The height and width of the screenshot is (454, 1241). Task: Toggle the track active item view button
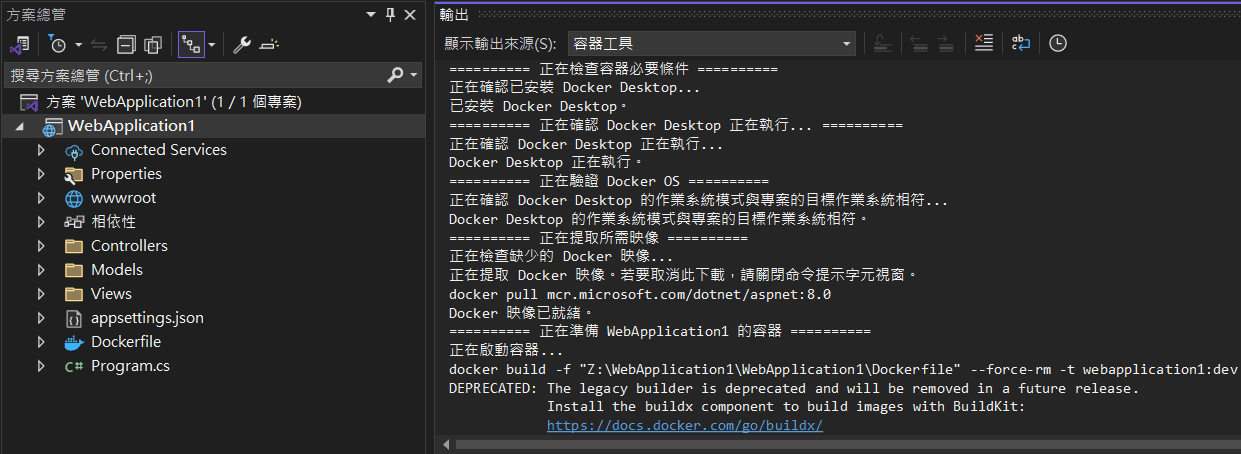[x=190, y=44]
